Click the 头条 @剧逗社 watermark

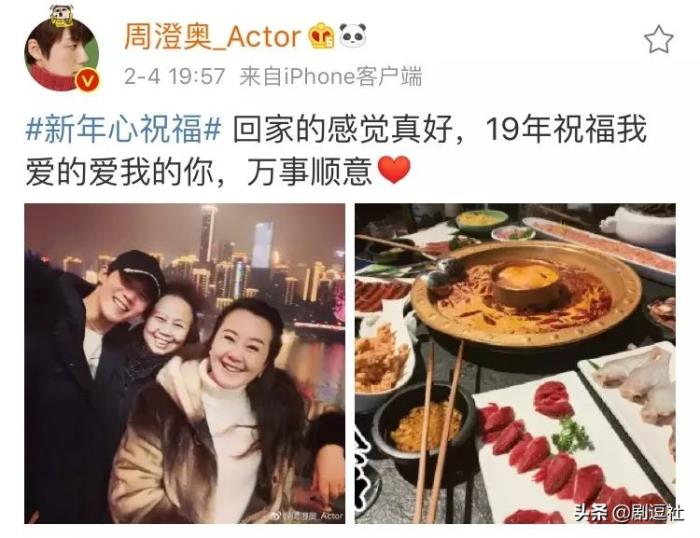pyautogui.click(x=629, y=512)
